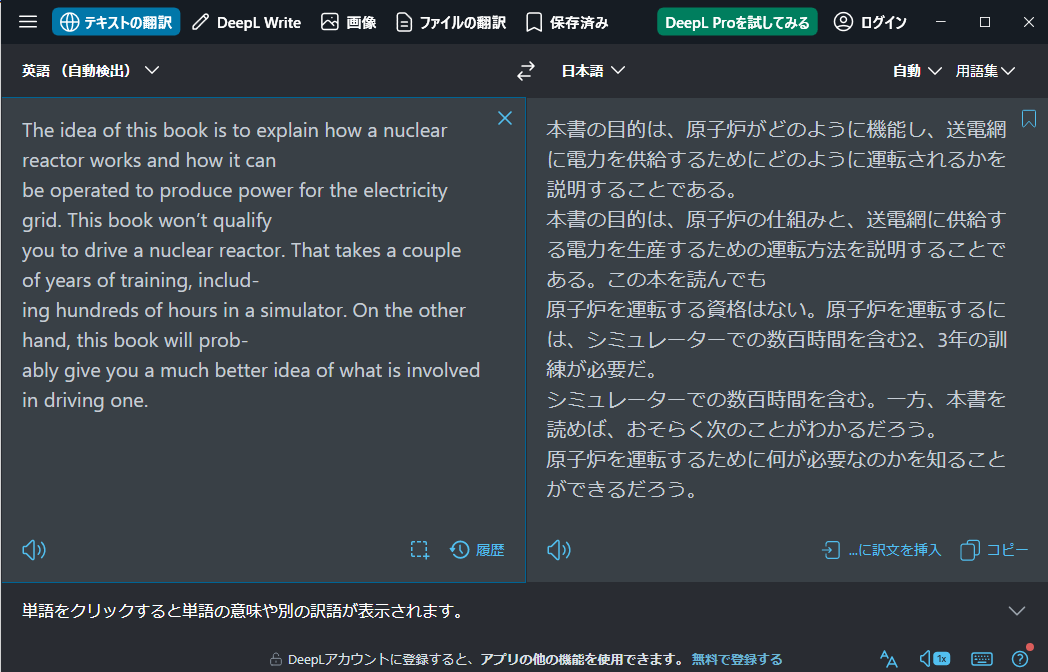Open the hamburger menu

click(x=28, y=22)
